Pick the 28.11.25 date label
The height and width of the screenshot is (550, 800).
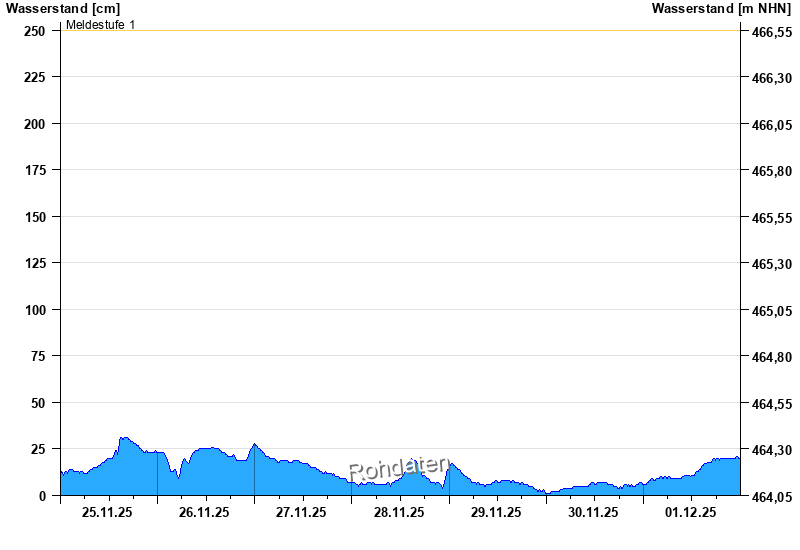point(399,512)
